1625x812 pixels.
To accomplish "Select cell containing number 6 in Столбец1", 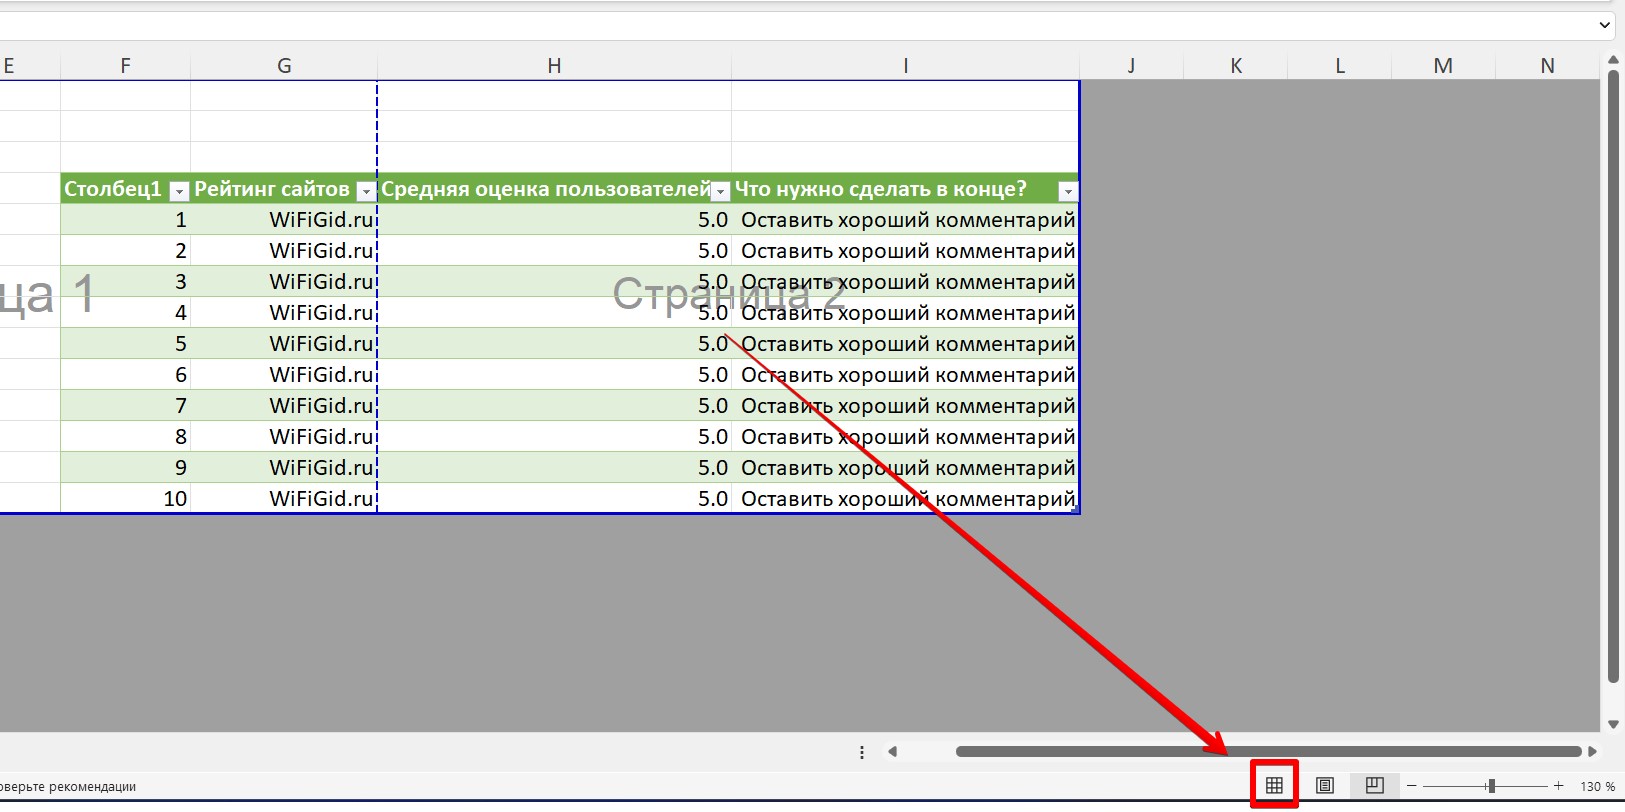I will pos(125,375).
